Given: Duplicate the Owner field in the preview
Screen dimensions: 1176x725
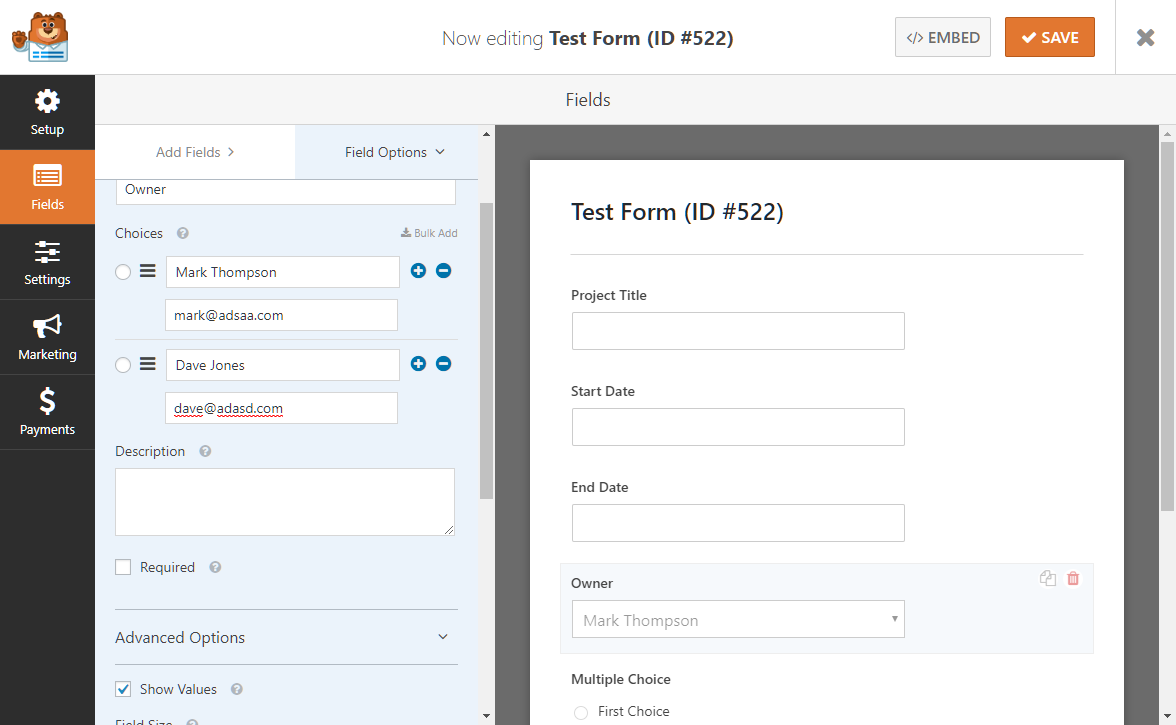Looking at the screenshot, I should [x=1047, y=578].
